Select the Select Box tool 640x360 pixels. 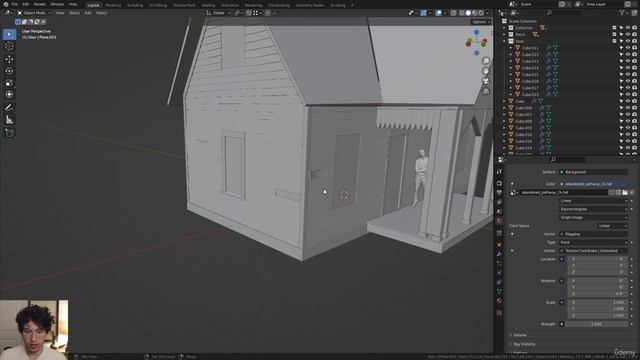click(9, 34)
